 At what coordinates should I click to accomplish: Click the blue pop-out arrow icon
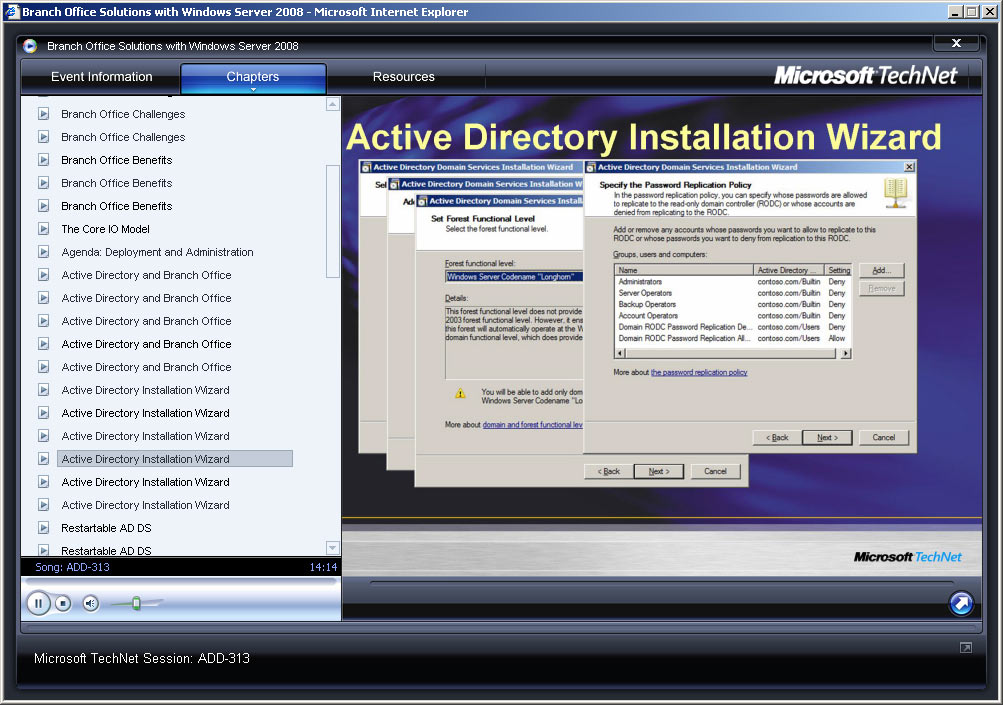(x=961, y=603)
